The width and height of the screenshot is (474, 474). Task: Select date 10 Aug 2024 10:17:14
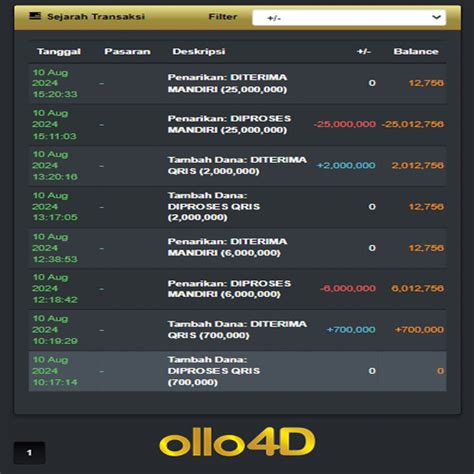55,371
